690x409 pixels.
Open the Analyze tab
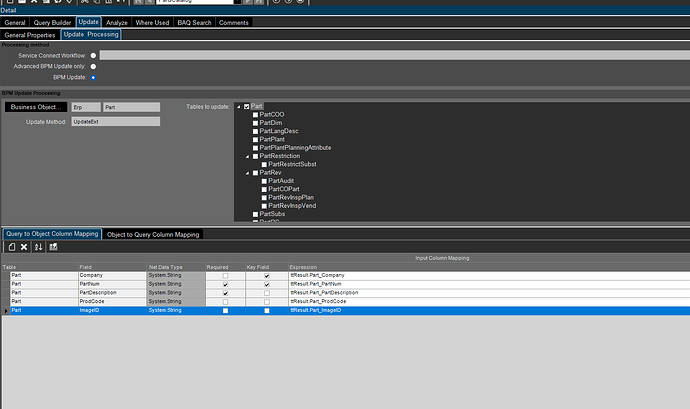coord(117,22)
